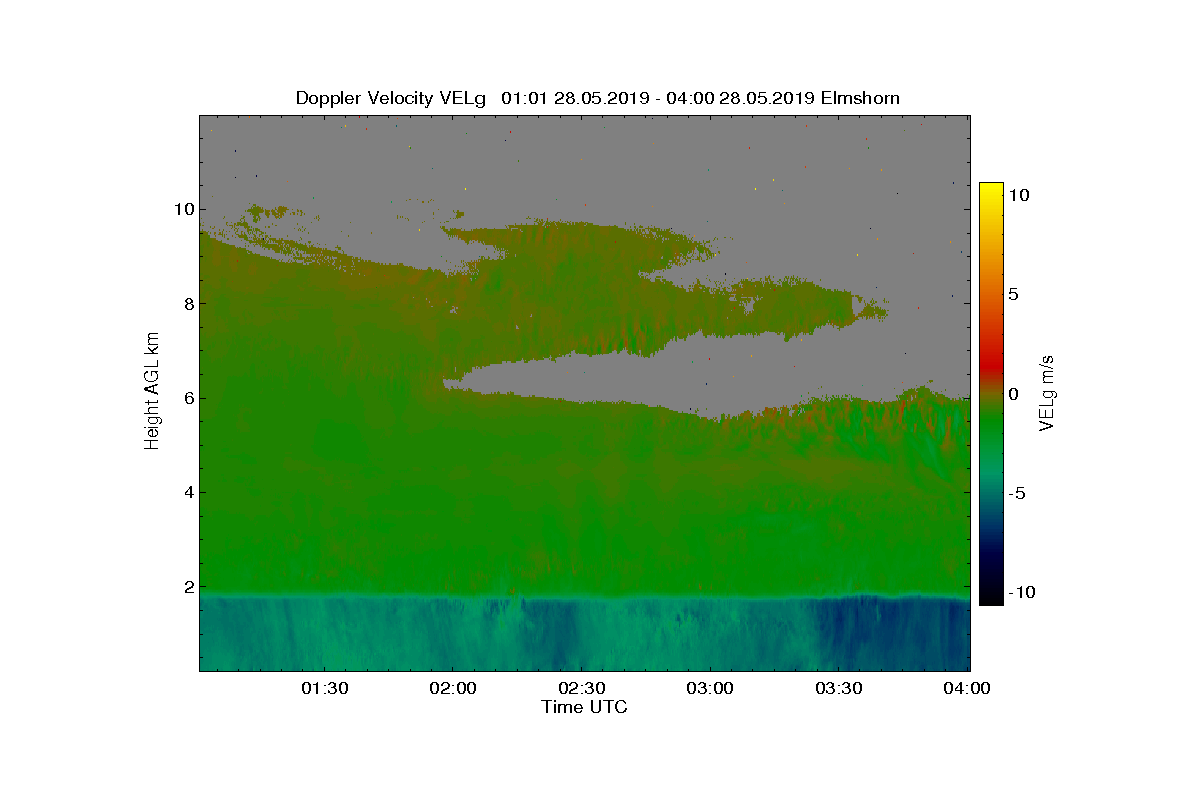The height and width of the screenshot is (800, 1200).
Task: Click the height tick label 8
Action: (188, 303)
